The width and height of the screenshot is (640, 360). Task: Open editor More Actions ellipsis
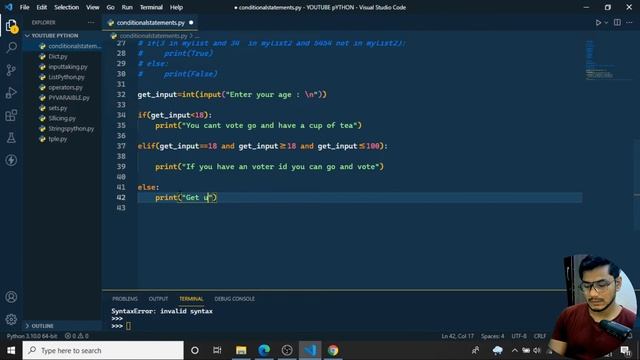629,22
